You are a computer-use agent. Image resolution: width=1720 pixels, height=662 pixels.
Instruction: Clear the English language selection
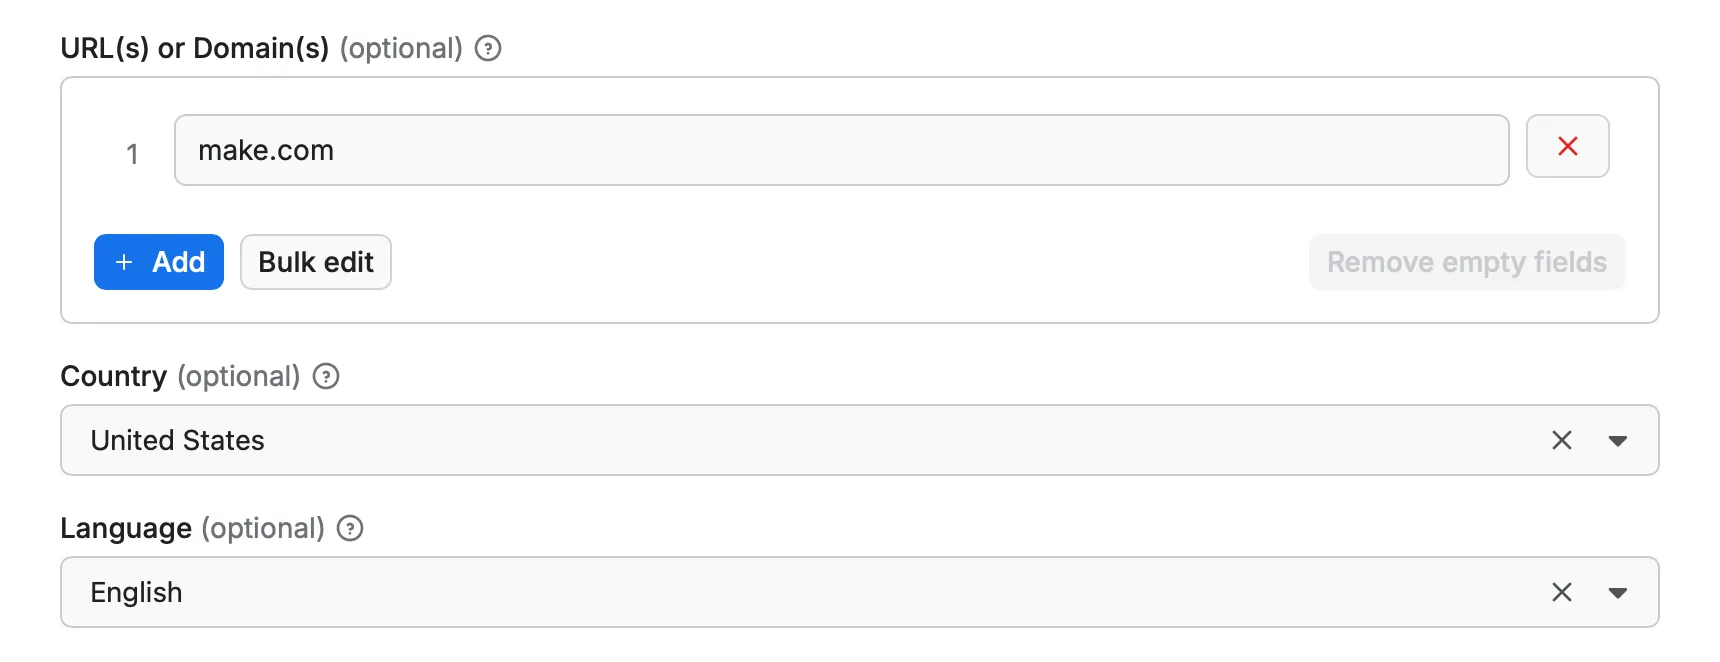[x=1561, y=592]
